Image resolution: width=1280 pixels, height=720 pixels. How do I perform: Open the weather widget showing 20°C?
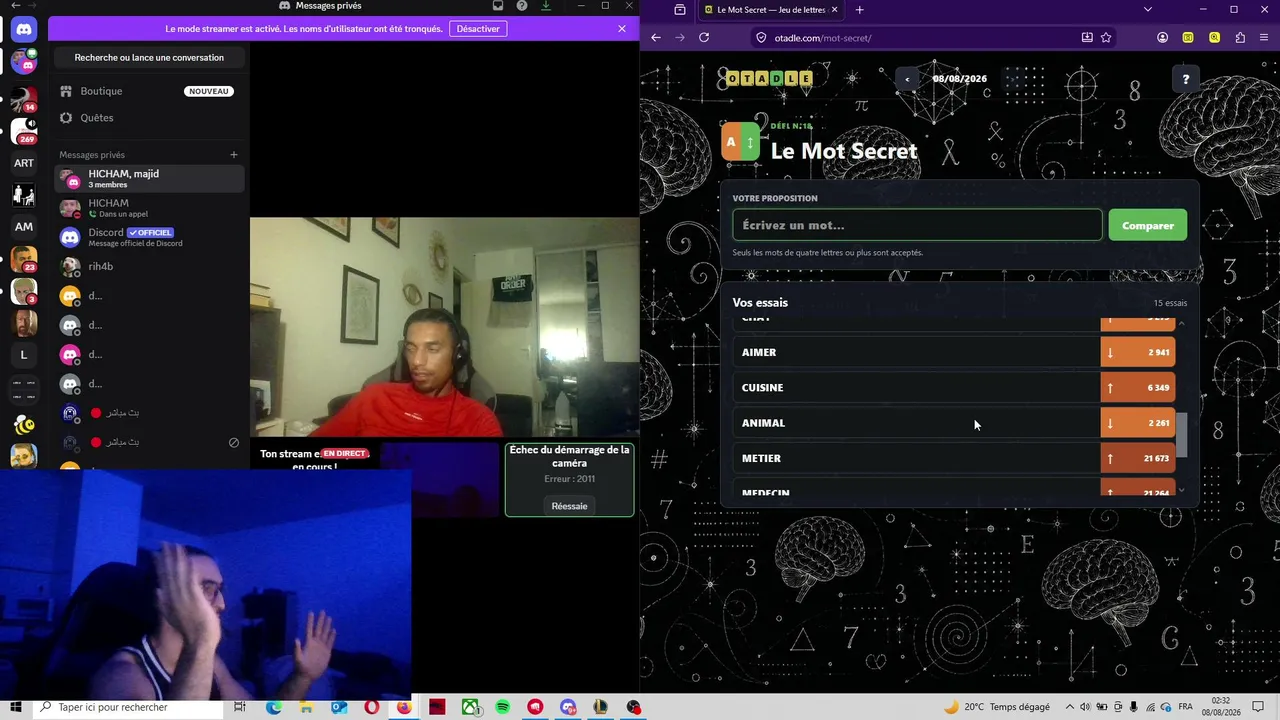[997, 707]
